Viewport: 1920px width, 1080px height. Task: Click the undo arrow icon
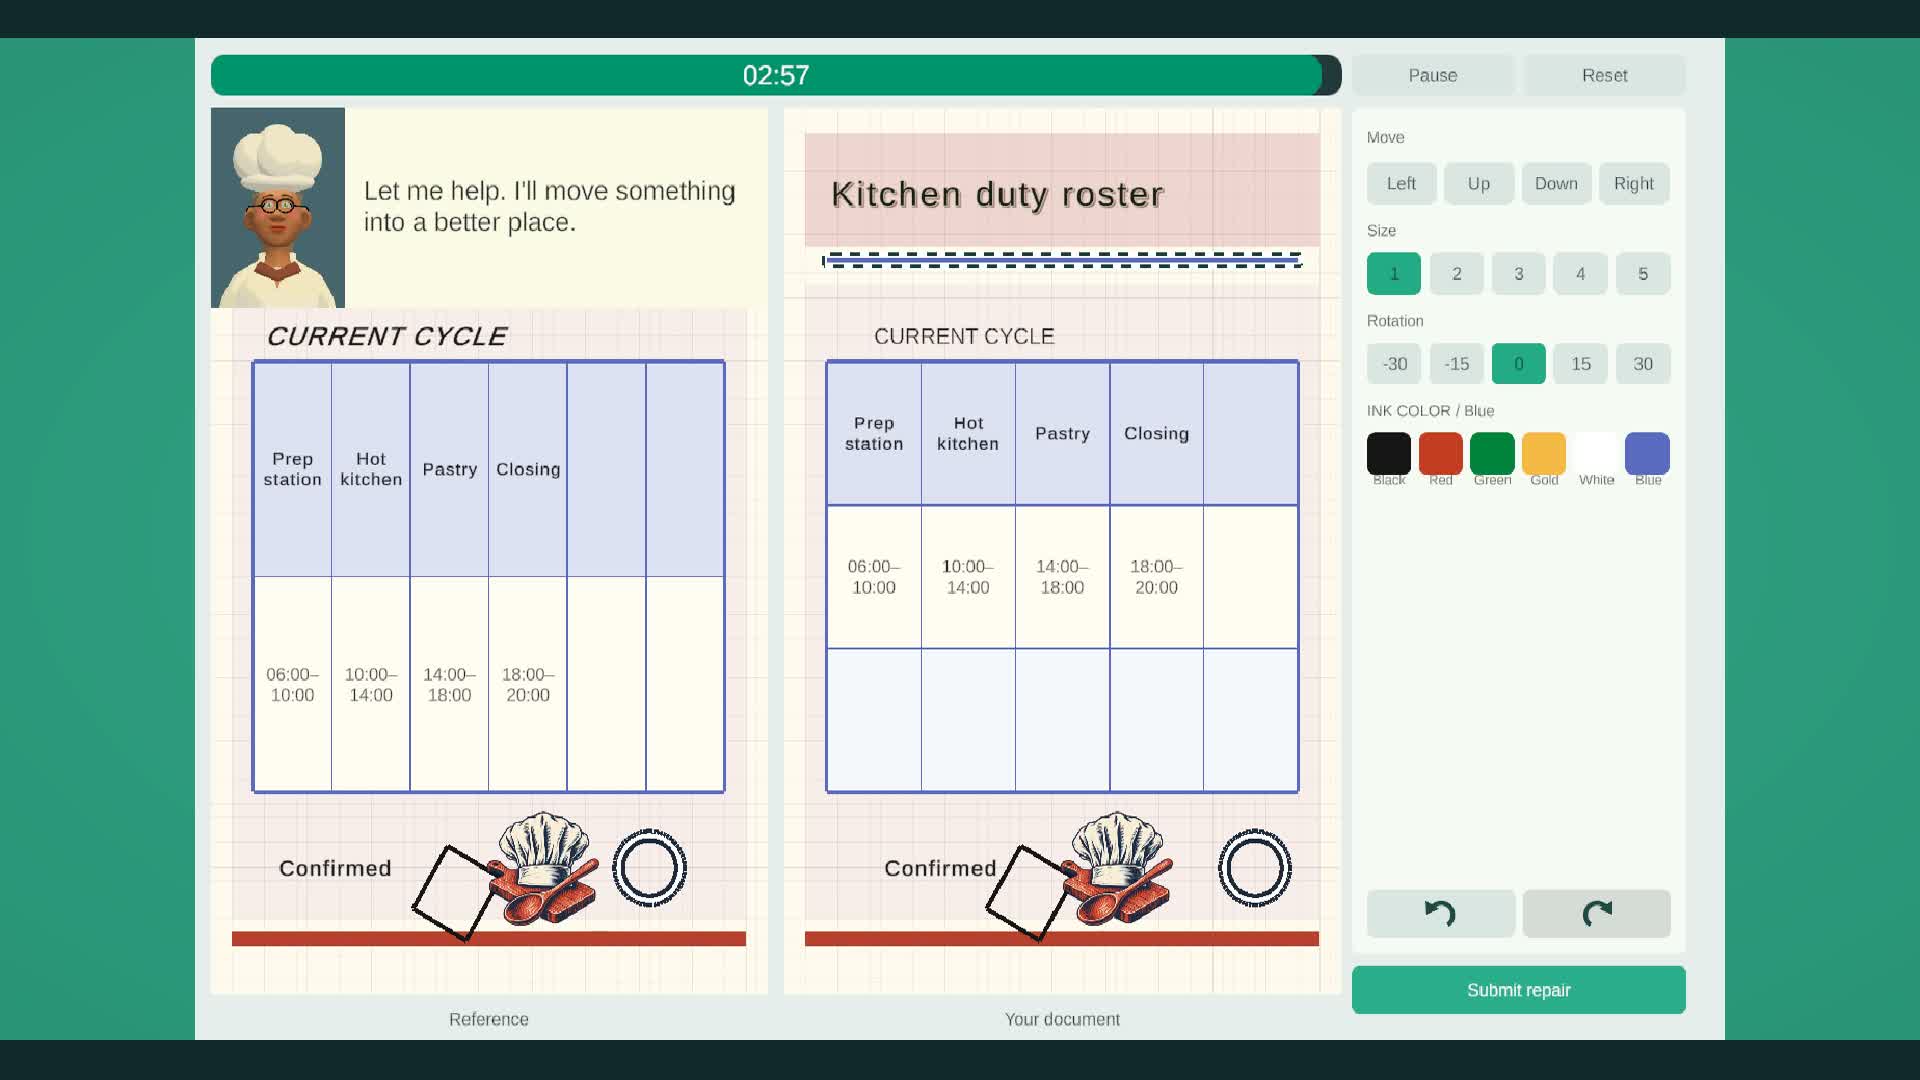1440,913
